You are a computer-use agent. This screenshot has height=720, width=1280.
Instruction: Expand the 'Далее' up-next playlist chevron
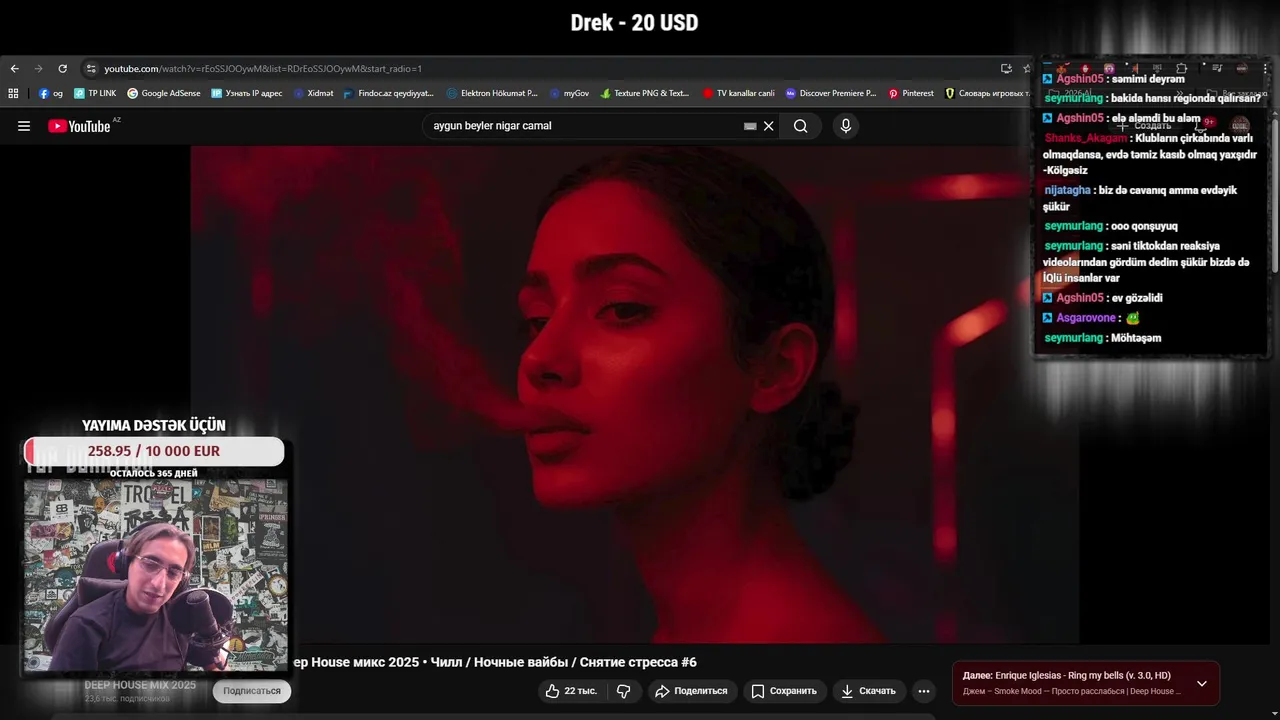[1202, 684]
